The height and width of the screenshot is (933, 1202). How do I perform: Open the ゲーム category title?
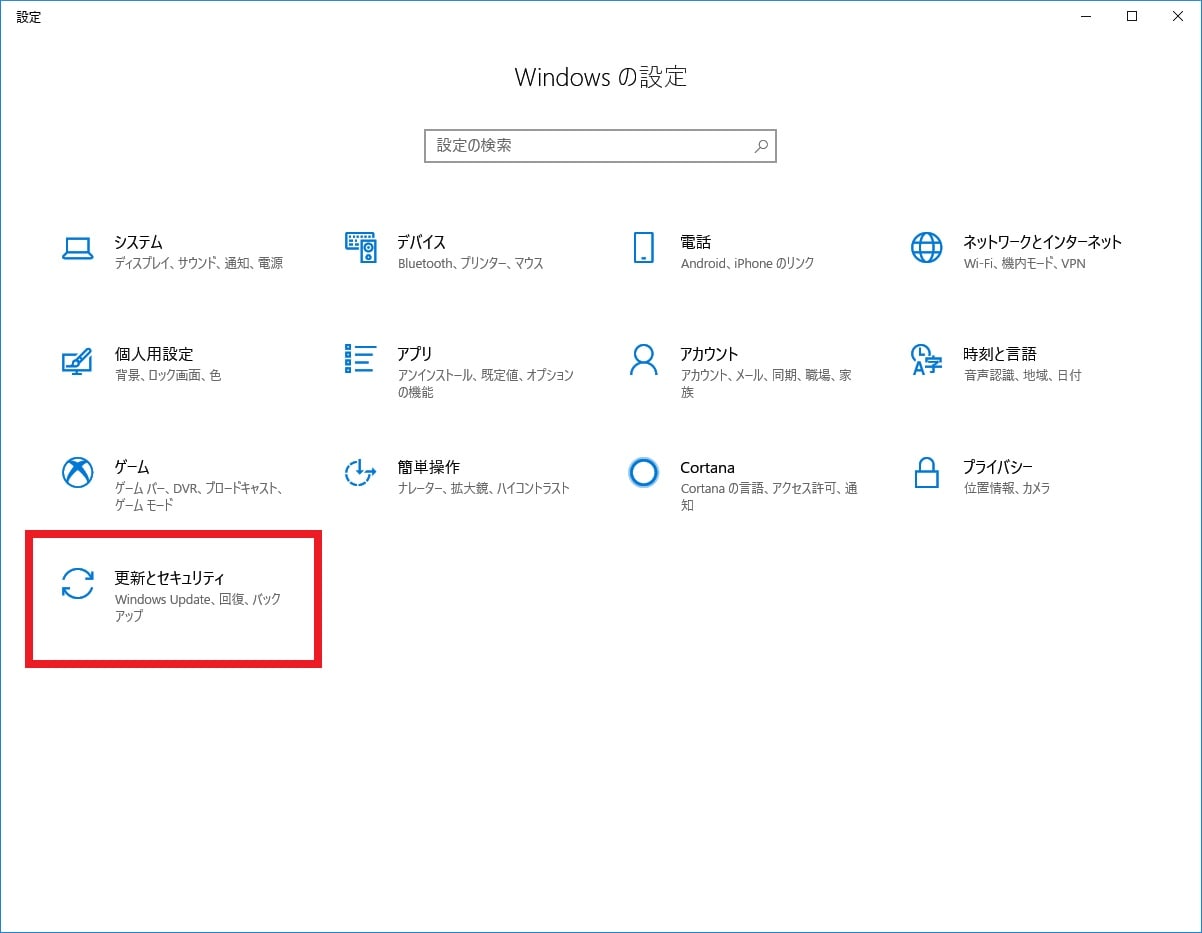coord(131,467)
